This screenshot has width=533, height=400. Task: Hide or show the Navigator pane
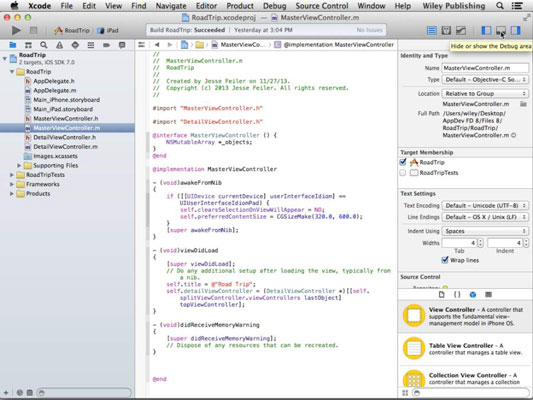(486, 31)
